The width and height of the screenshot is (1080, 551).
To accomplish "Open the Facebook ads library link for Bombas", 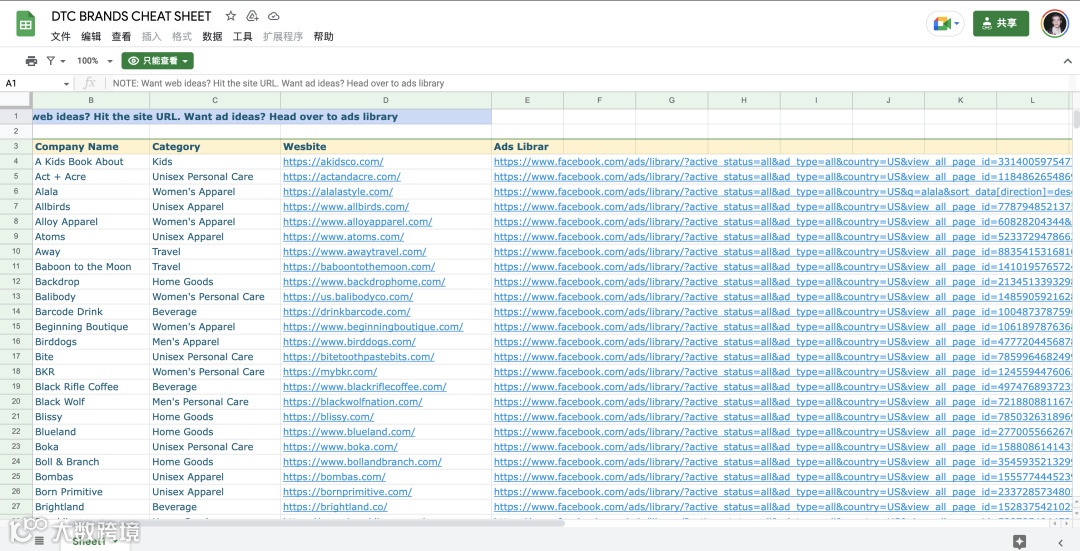I will point(783,477).
